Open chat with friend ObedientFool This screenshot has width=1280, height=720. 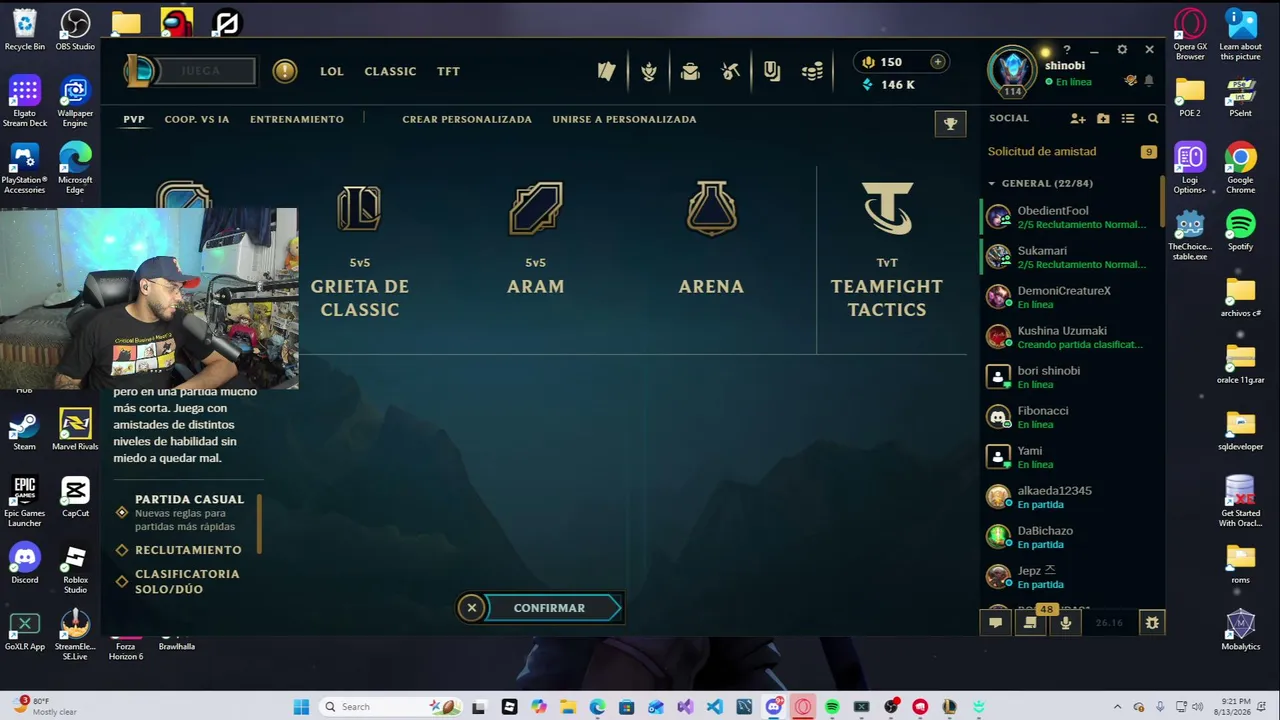[x=1071, y=217]
